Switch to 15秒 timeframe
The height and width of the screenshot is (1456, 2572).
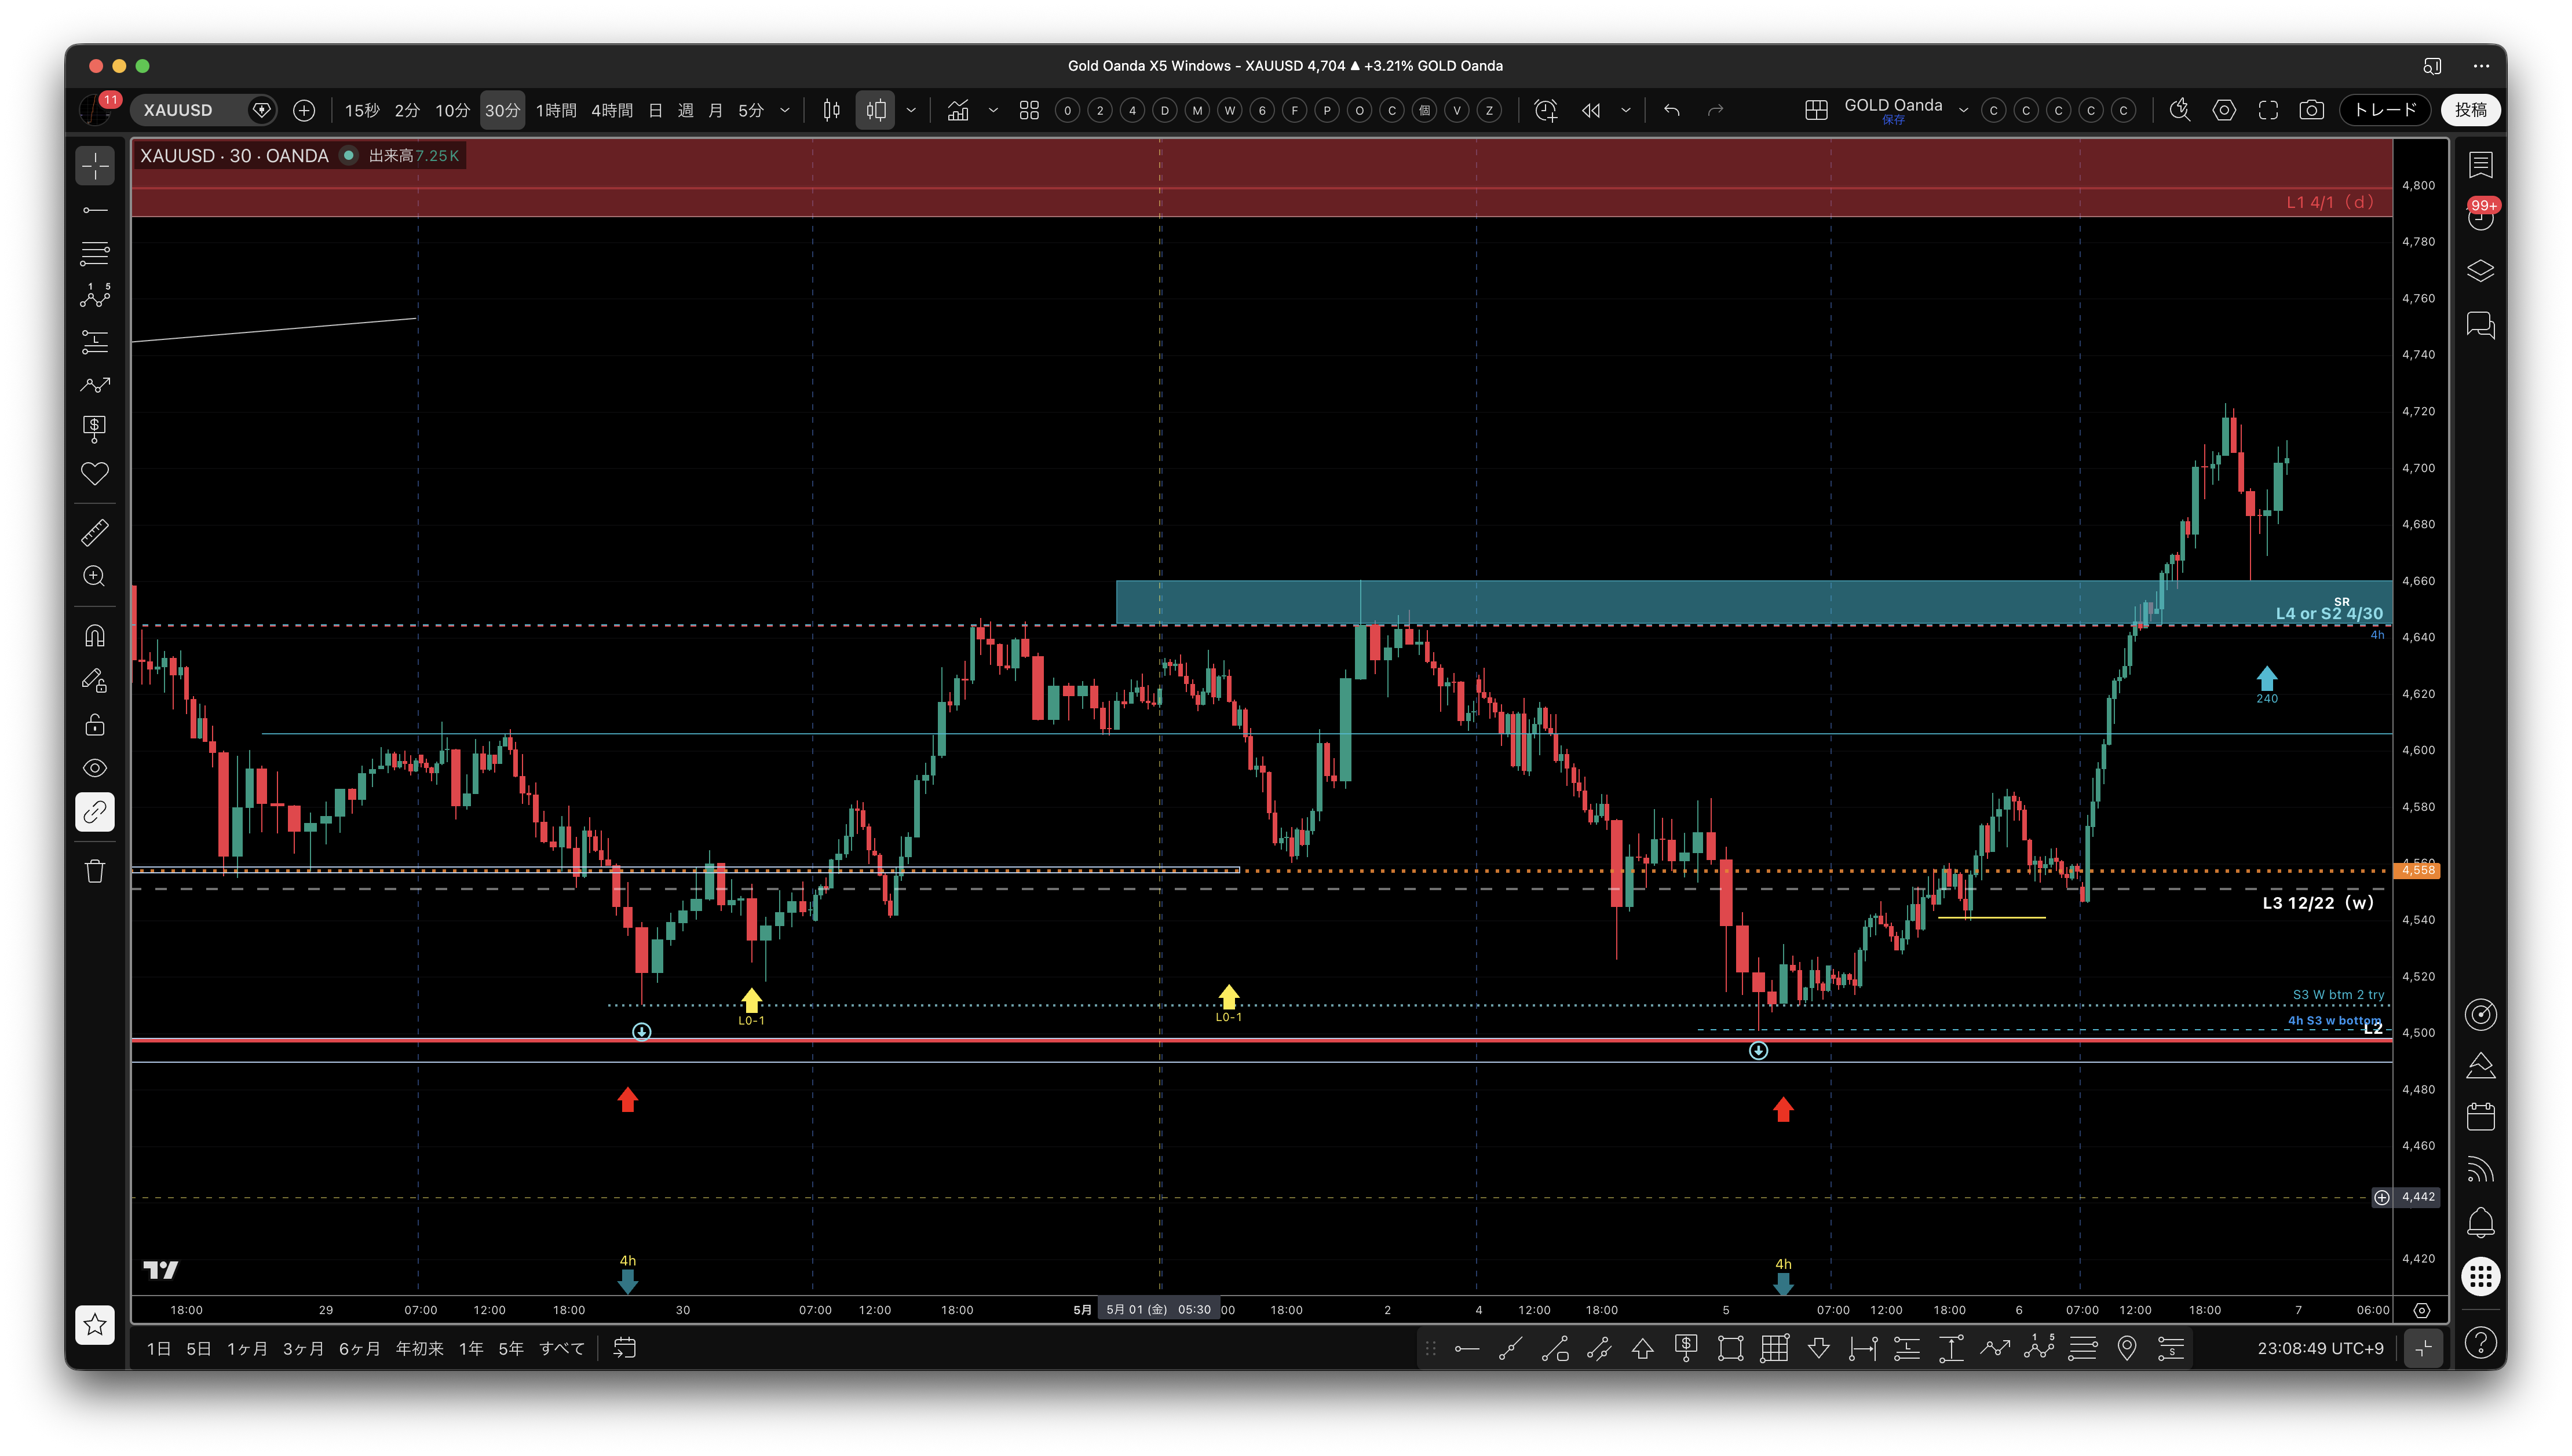pos(362,110)
